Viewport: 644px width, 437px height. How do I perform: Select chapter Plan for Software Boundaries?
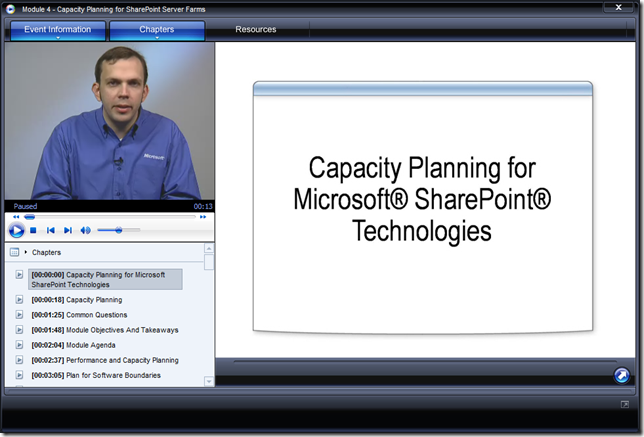tap(96, 375)
